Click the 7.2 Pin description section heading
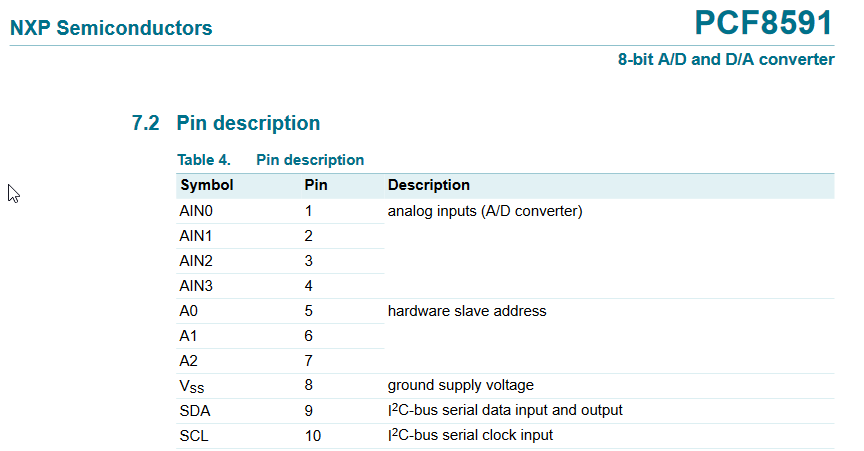 click(x=225, y=122)
